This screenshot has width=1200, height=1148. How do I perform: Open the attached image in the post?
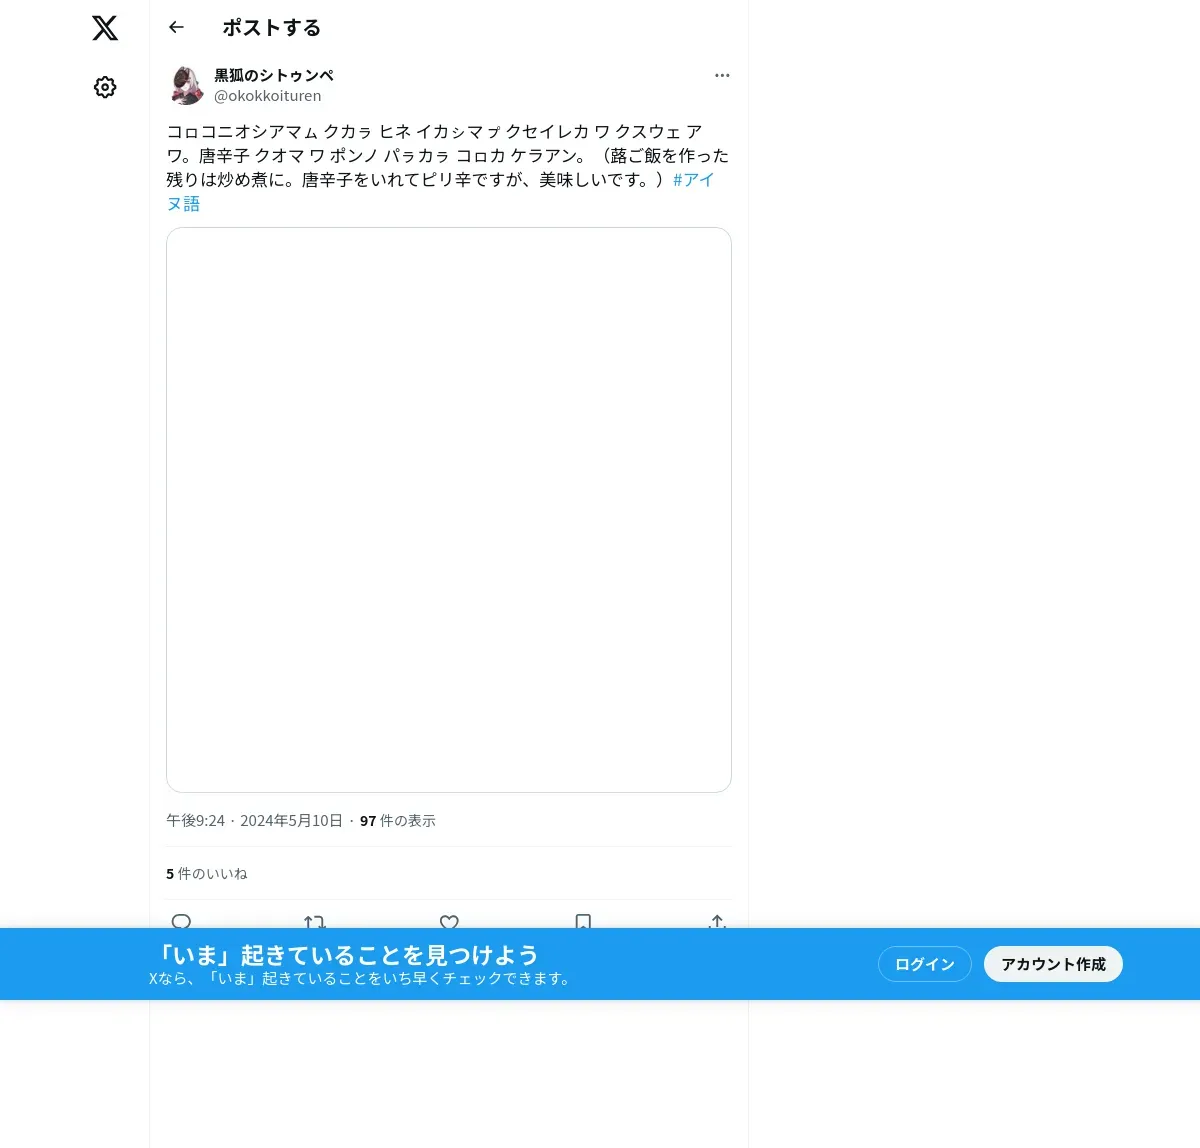click(x=449, y=510)
